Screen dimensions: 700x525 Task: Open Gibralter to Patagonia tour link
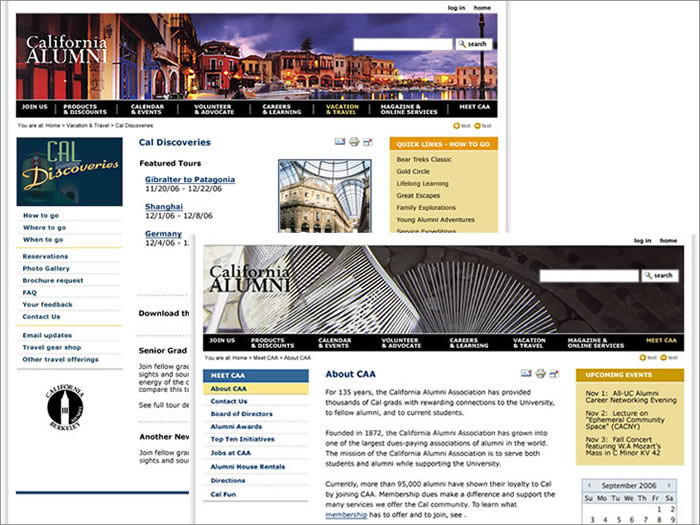point(190,179)
